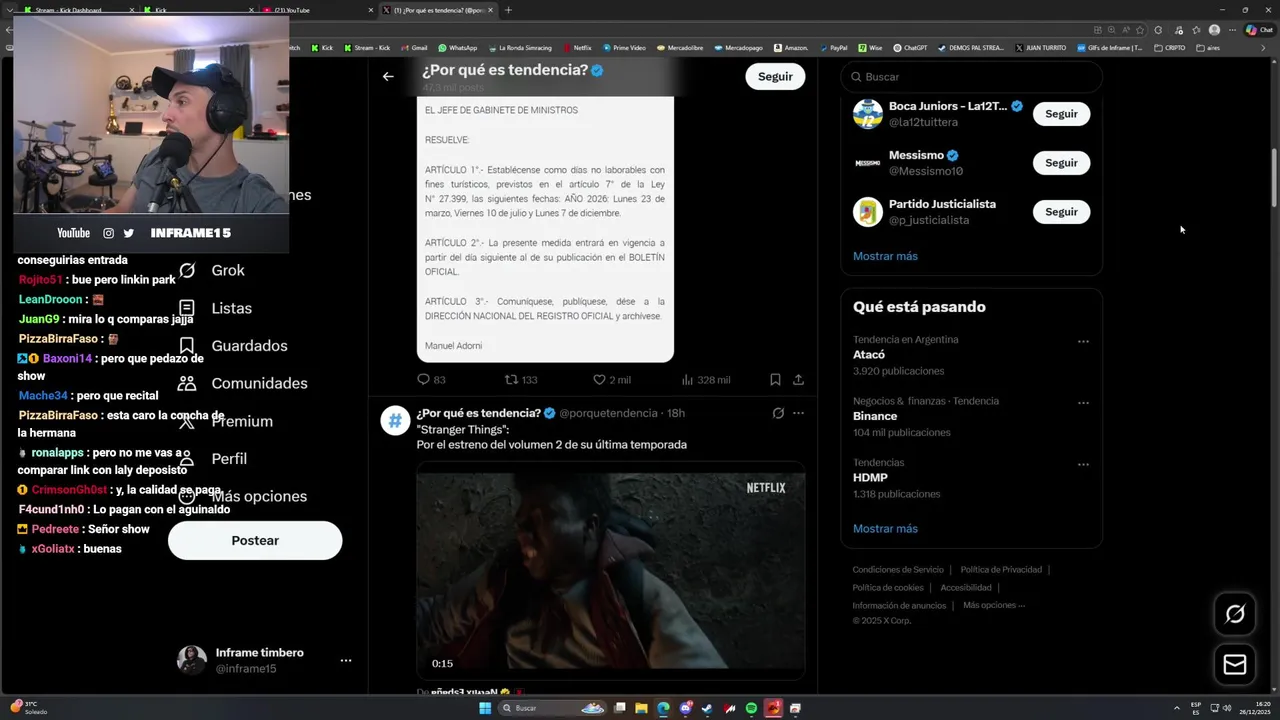This screenshot has width=1280, height=720.
Task: Open Grok actions icon on Stranger Things tweet
Action: [778, 413]
